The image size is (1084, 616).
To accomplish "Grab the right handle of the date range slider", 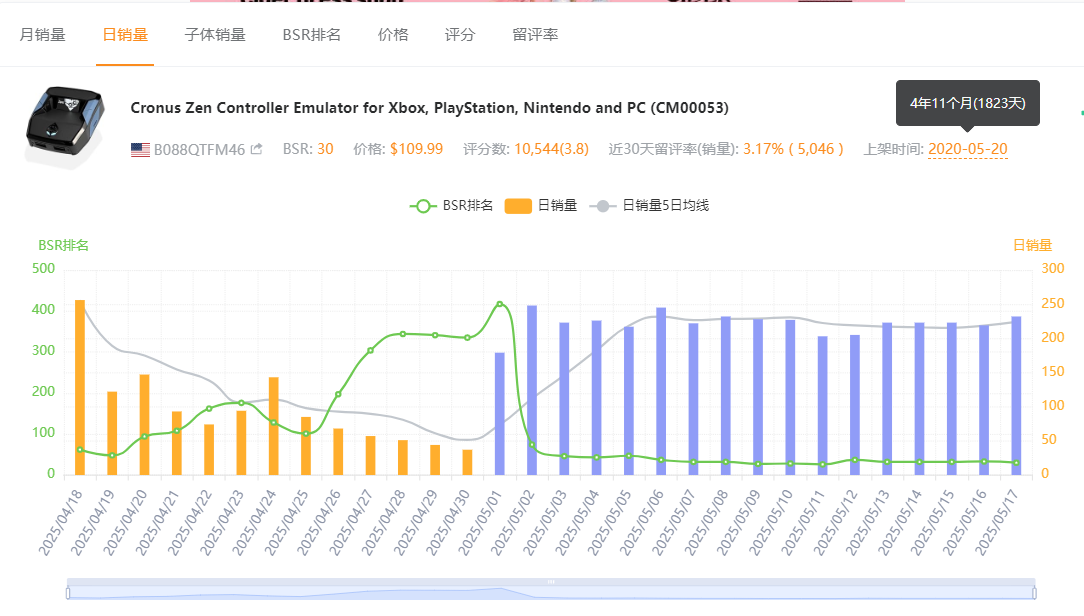I will [x=1034, y=593].
